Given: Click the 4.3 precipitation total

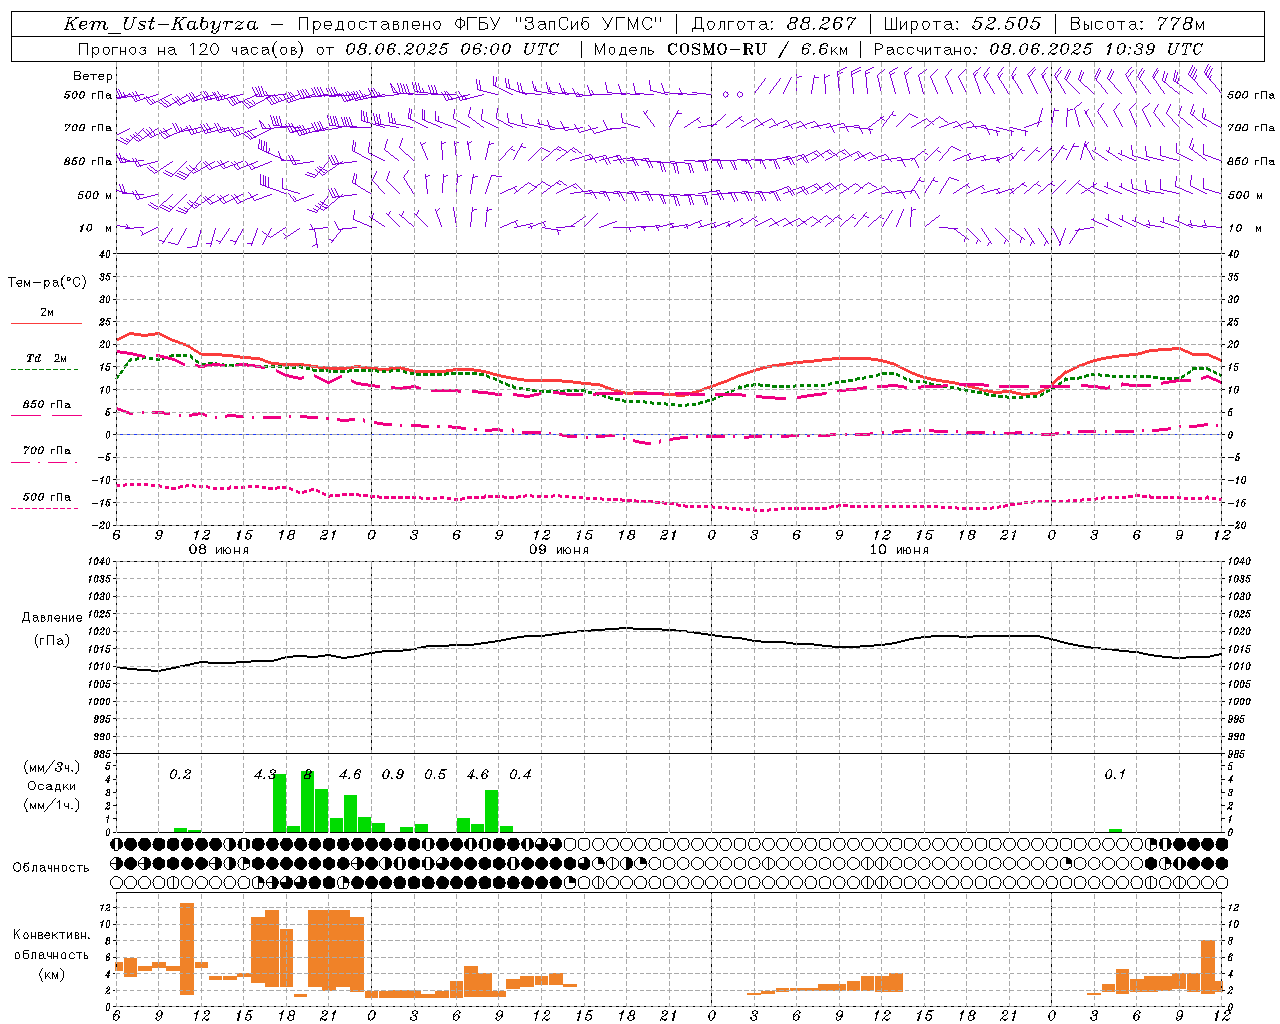Looking at the screenshot, I should 265,775.
